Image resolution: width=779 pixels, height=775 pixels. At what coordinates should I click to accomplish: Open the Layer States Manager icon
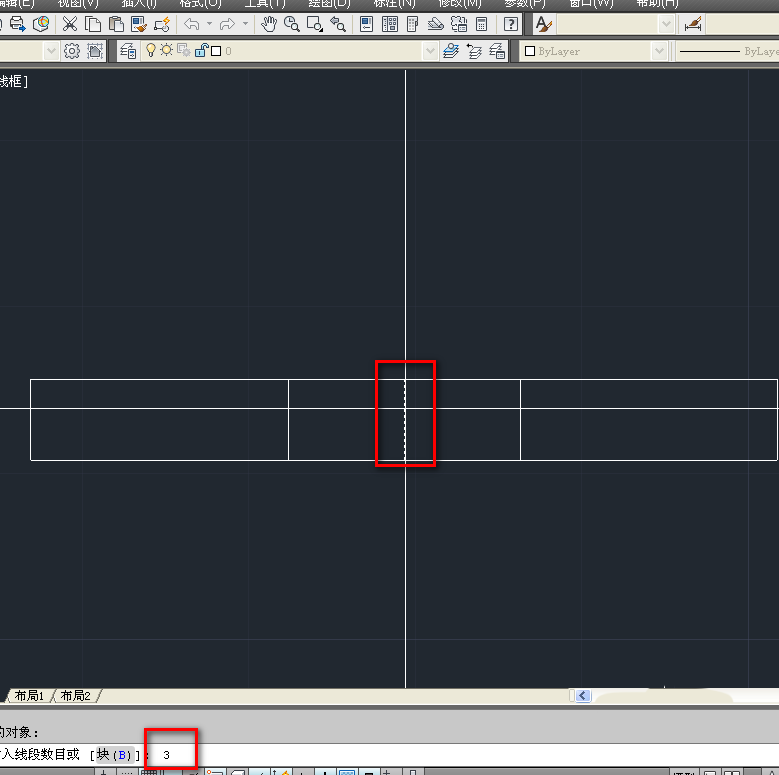point(497,51)
